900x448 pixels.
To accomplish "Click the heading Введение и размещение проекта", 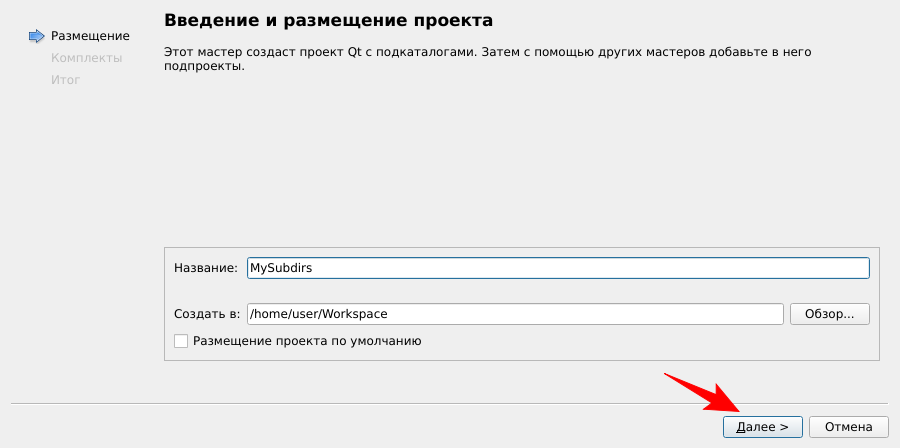I will click(x=328, y=20).
